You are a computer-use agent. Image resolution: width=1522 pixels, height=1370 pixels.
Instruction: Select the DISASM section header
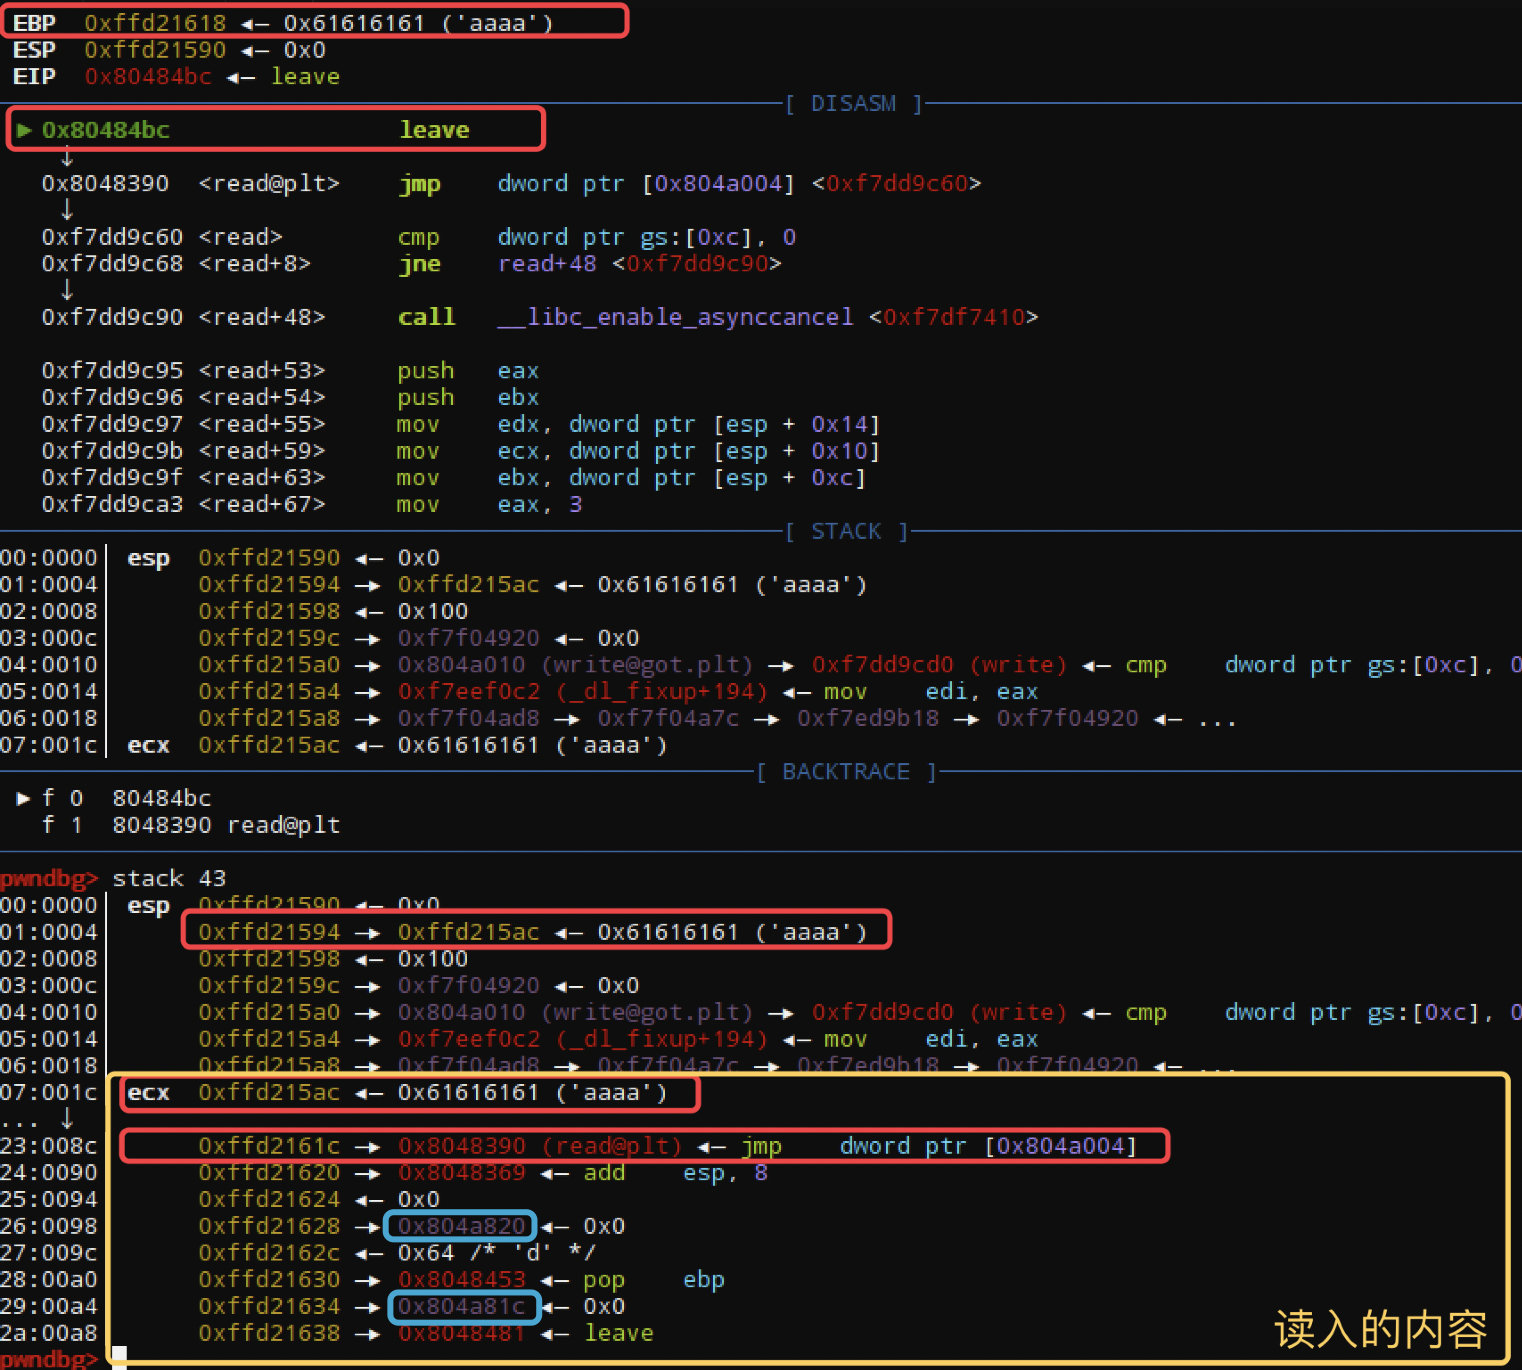click(x=853, y=103)
